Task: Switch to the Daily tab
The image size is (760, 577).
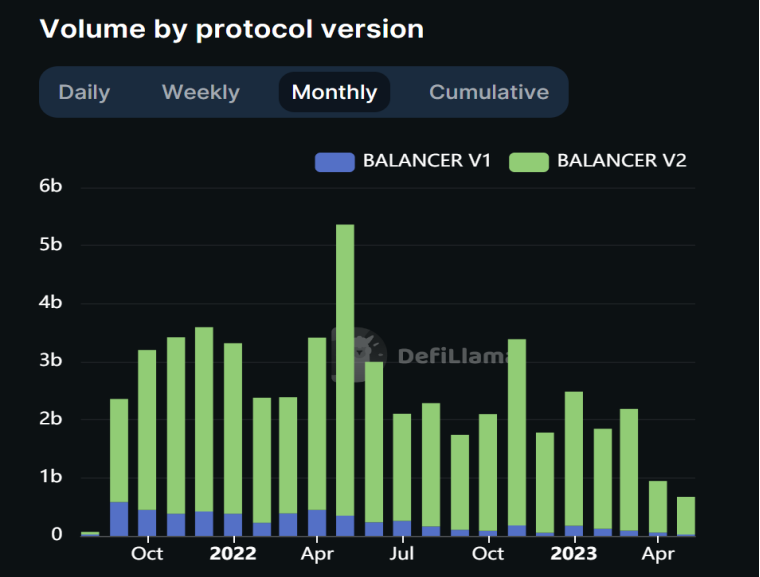Action: (x=84, y=92)
